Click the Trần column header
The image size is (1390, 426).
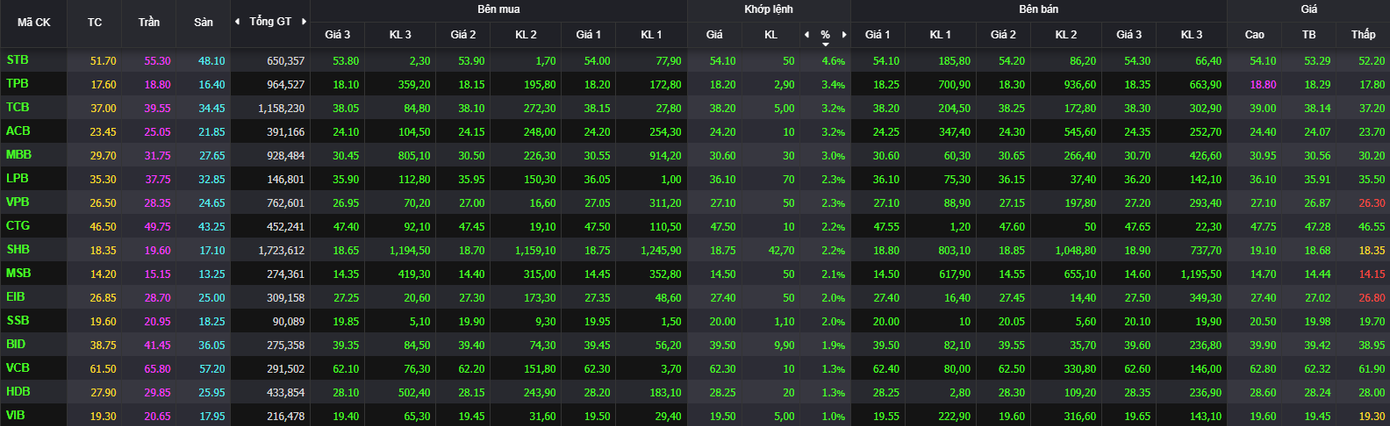[x=157, y=21]
